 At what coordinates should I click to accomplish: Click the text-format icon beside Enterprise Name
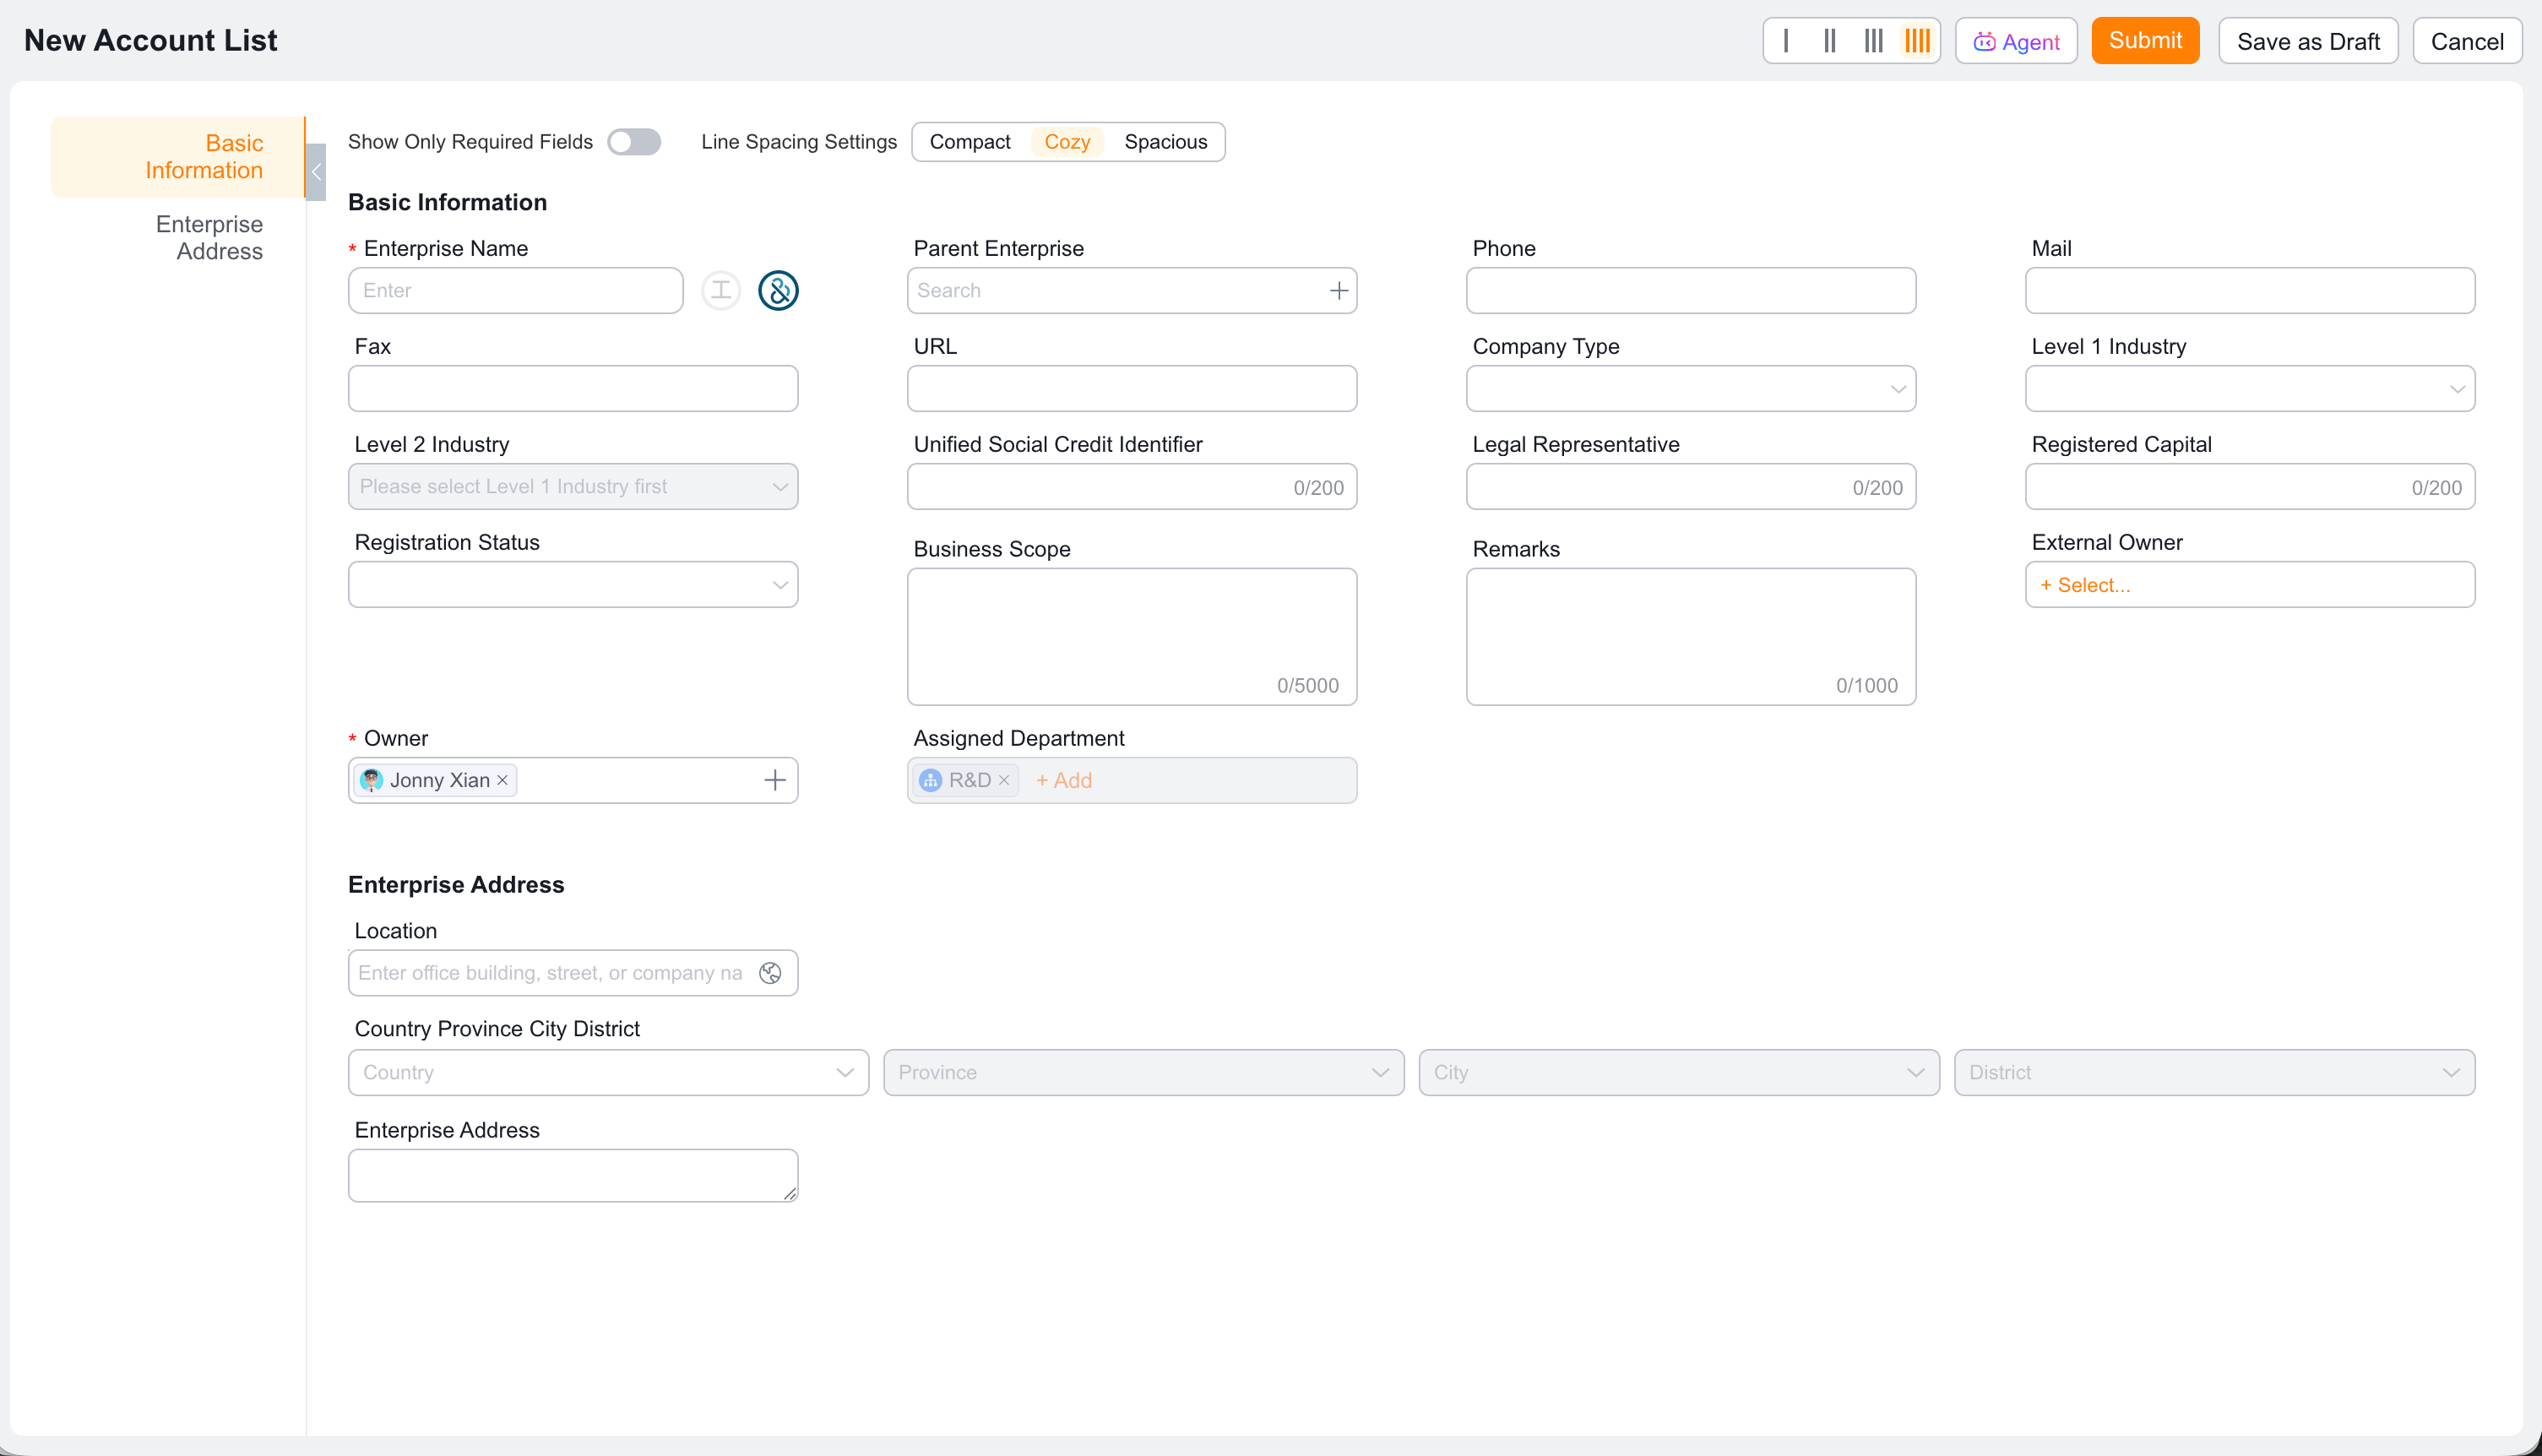click(x=721, y=290)
